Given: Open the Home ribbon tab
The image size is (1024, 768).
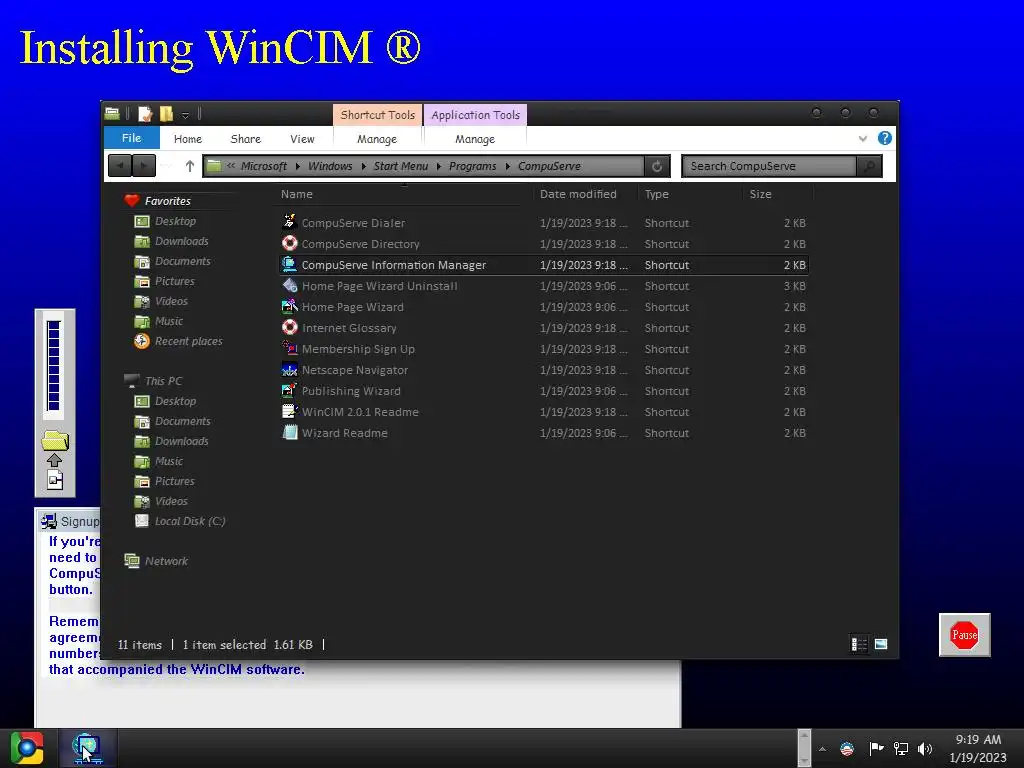Looking at the screenshot, I should 188,139.
